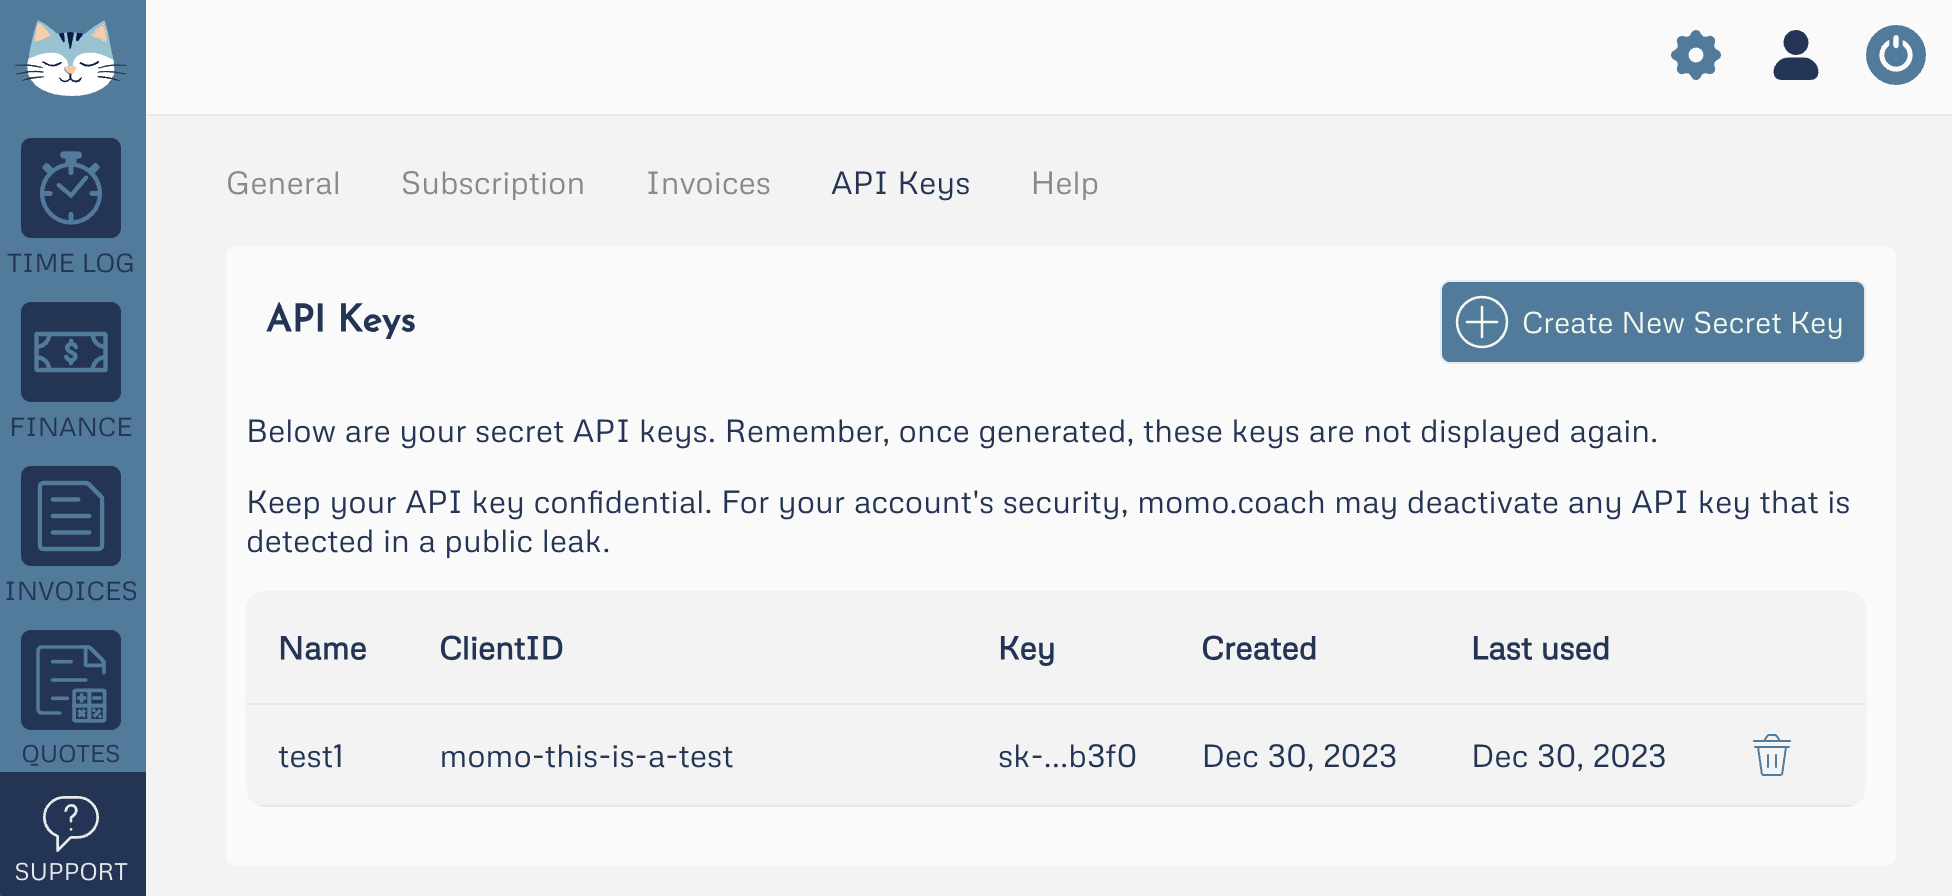Image resolution: width=1952 pixels, height=896 pixels.
Task: Open the Help tab
Action: pos(1065,183)
